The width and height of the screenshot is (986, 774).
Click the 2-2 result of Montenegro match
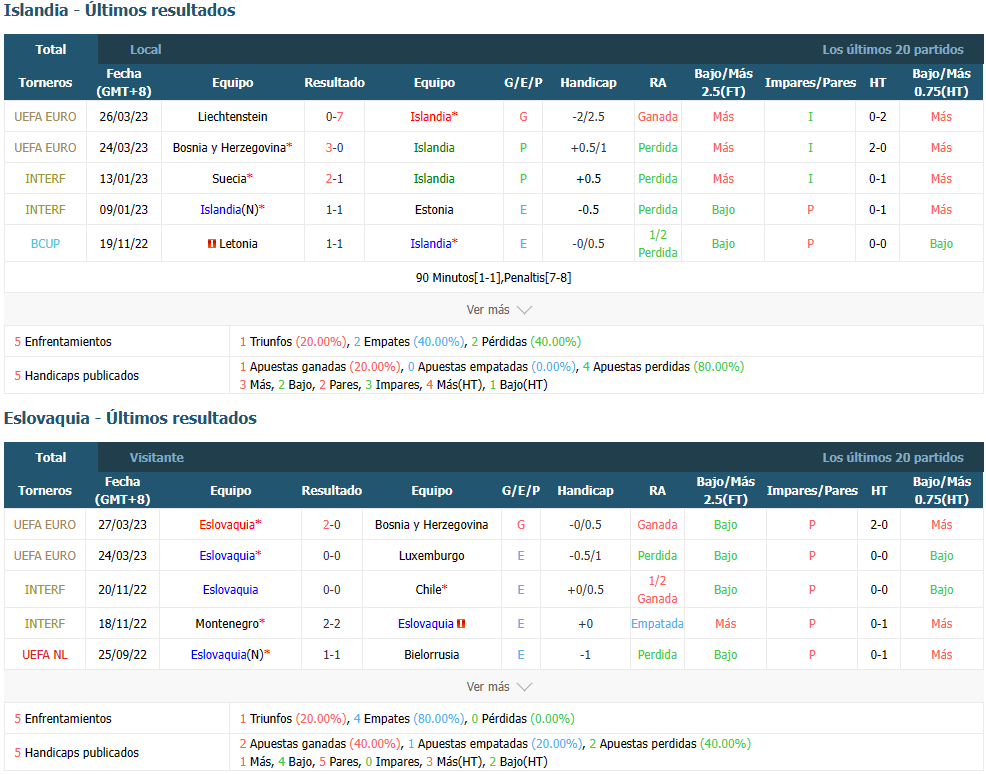click(x=331, y=623)
